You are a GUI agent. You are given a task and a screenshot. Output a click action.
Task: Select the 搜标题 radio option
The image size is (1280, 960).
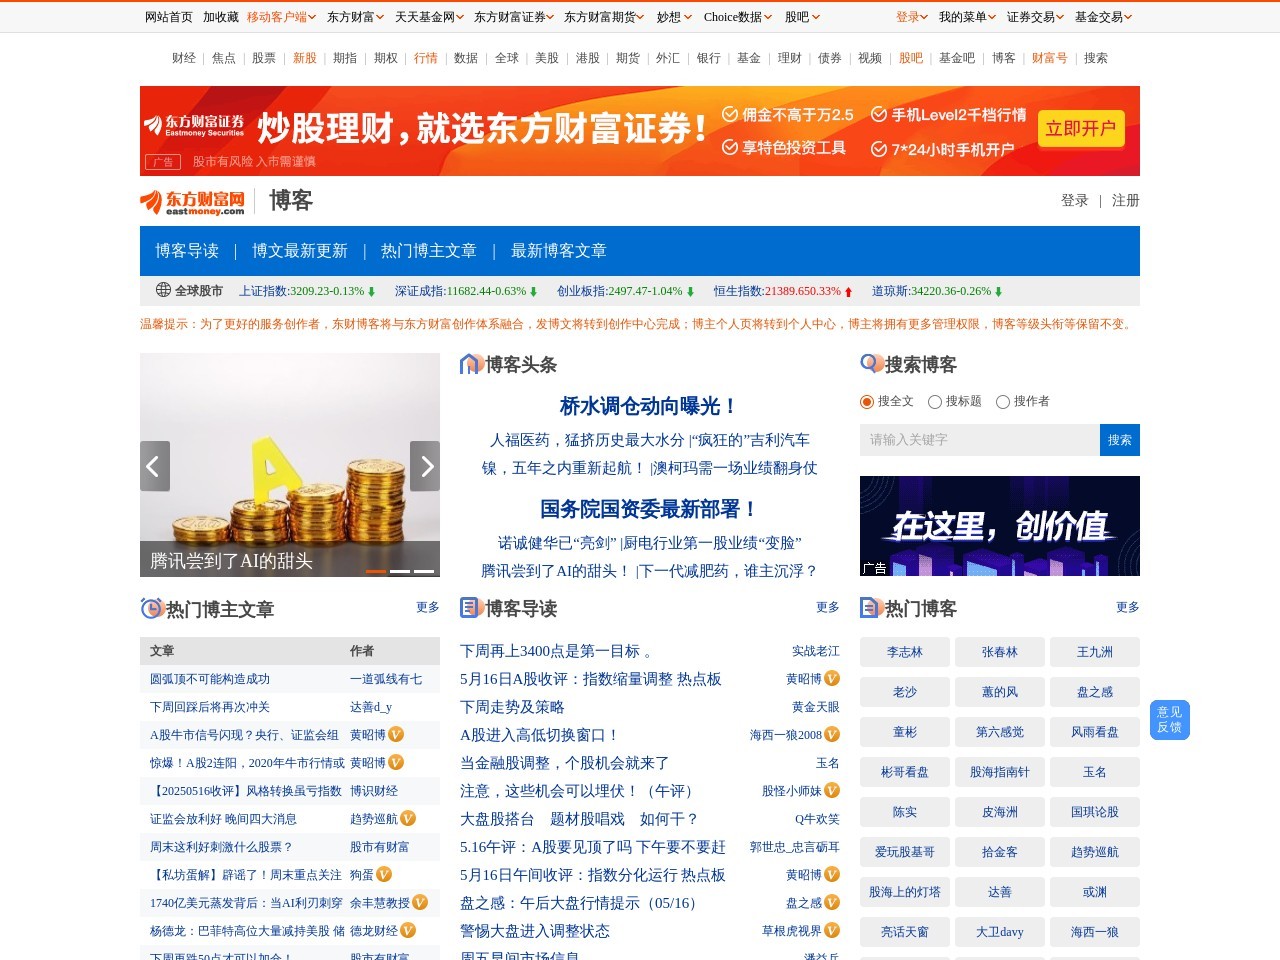click(935, 401)
